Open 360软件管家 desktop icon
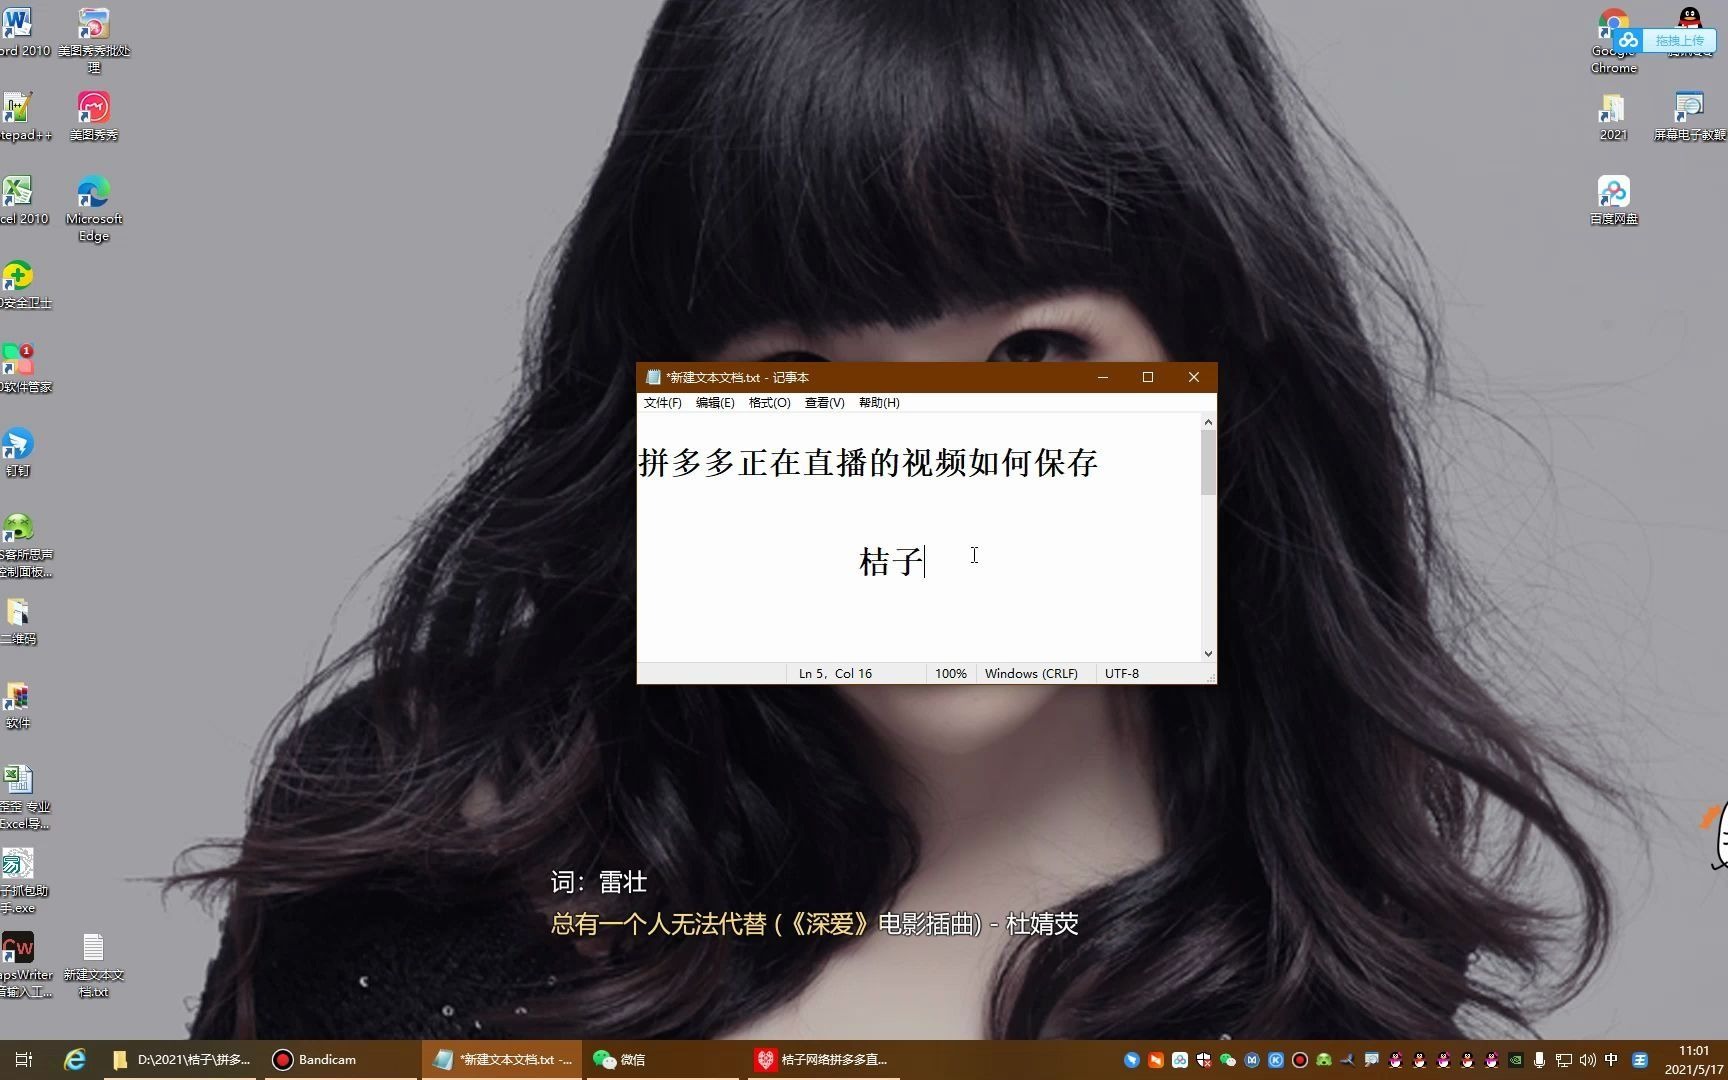 (x=20, y=368)
